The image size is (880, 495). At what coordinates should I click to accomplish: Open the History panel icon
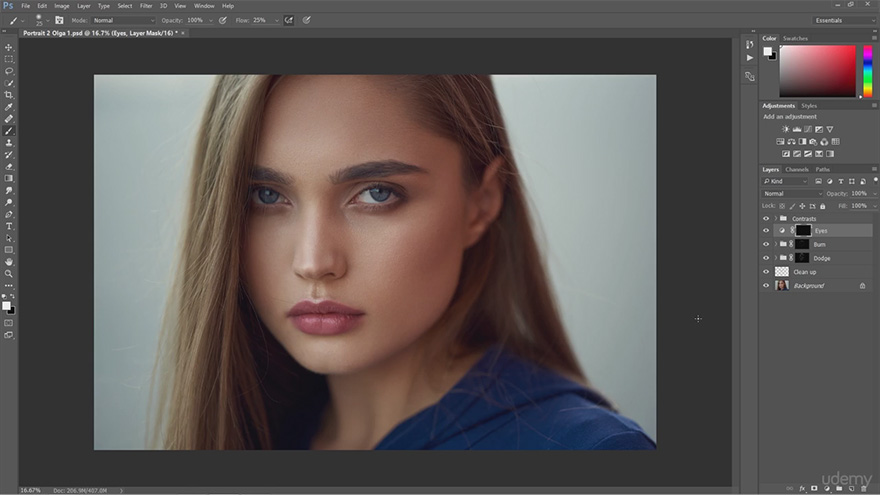750,44
